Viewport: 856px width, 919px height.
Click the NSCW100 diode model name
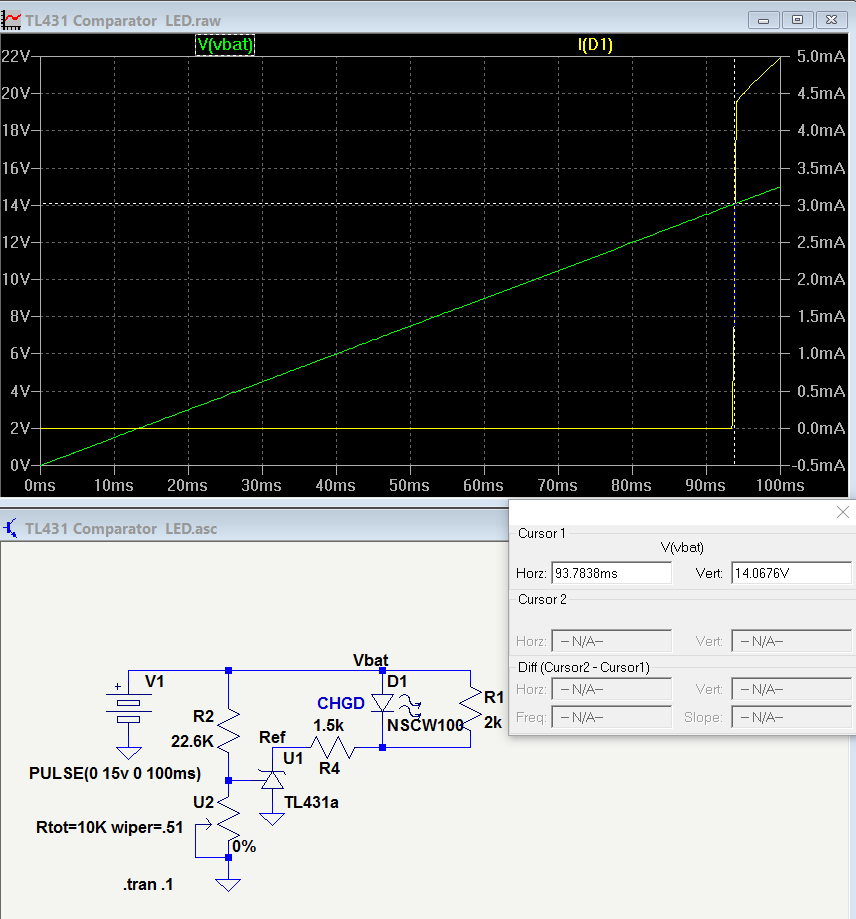point(426,726)
